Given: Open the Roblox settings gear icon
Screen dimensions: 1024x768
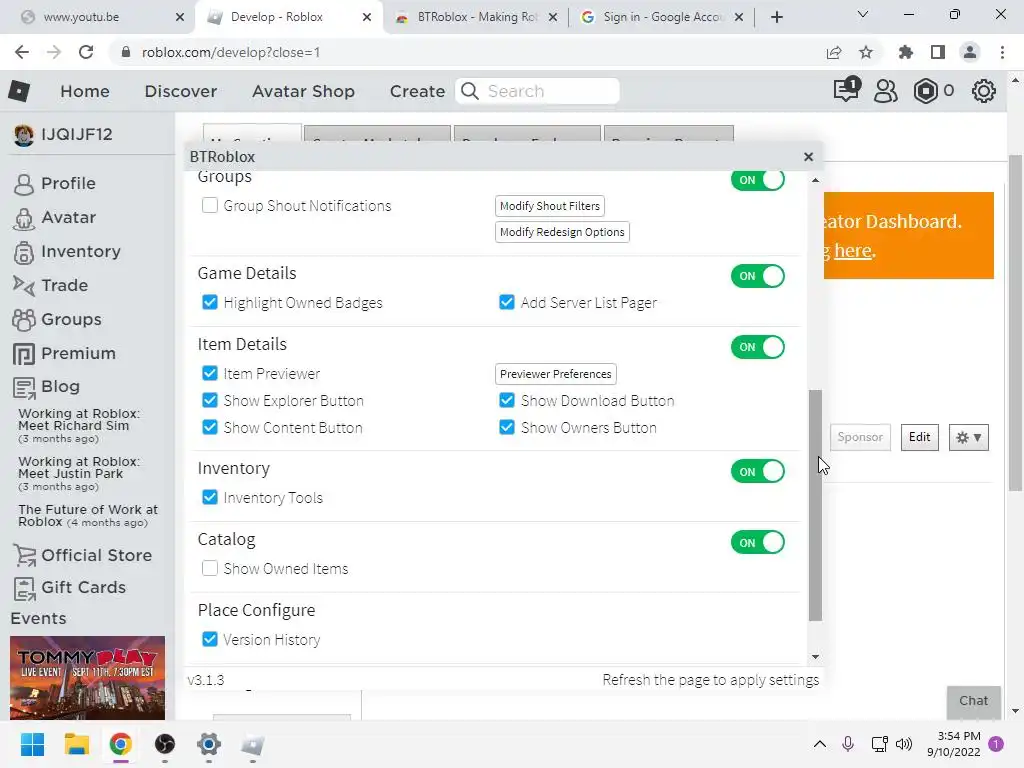Looking at the screenshot, I should [984, 91].
